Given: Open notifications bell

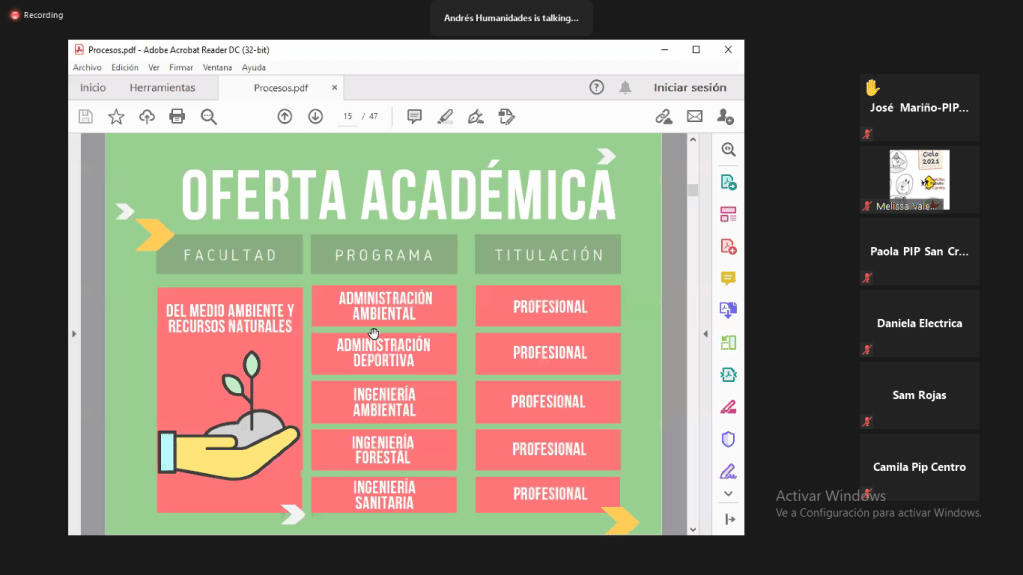Looking at the screenshot, I should coord(625,88).
